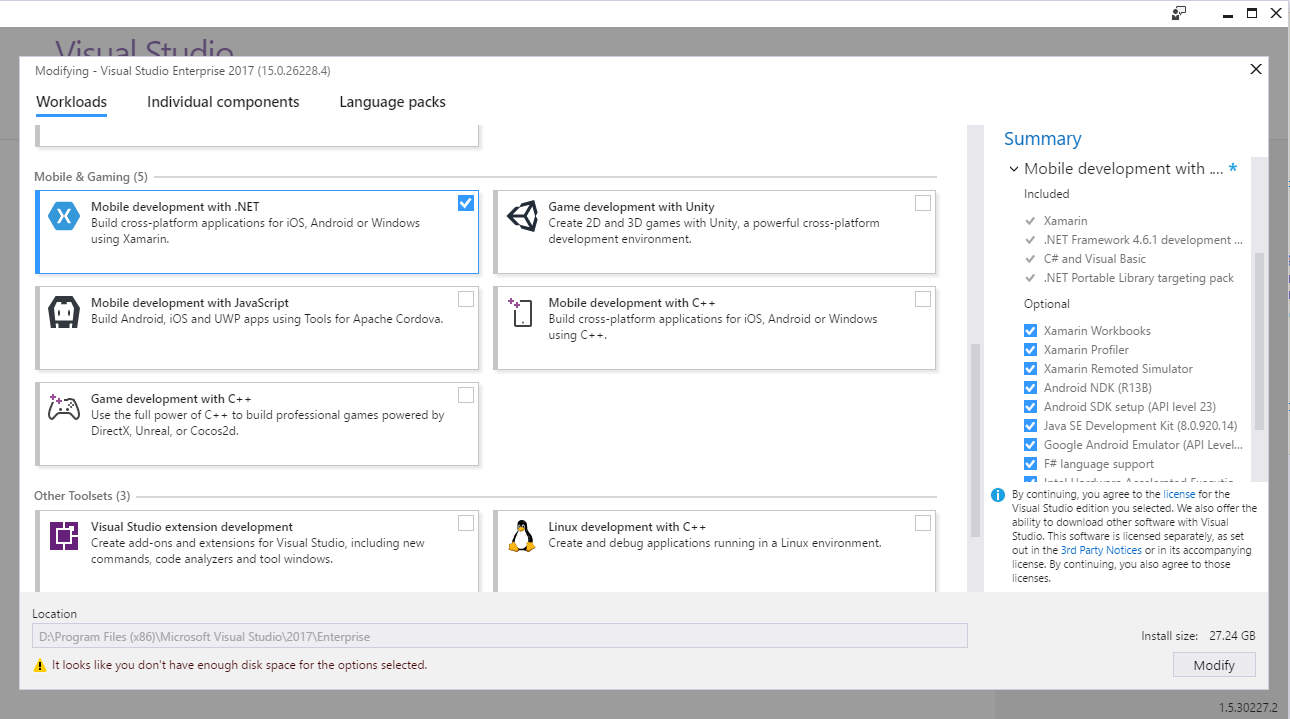Click the Game development with Unity title
Image resolution: width=1290 pixels, height=719 pixels.
pos(631,207)
